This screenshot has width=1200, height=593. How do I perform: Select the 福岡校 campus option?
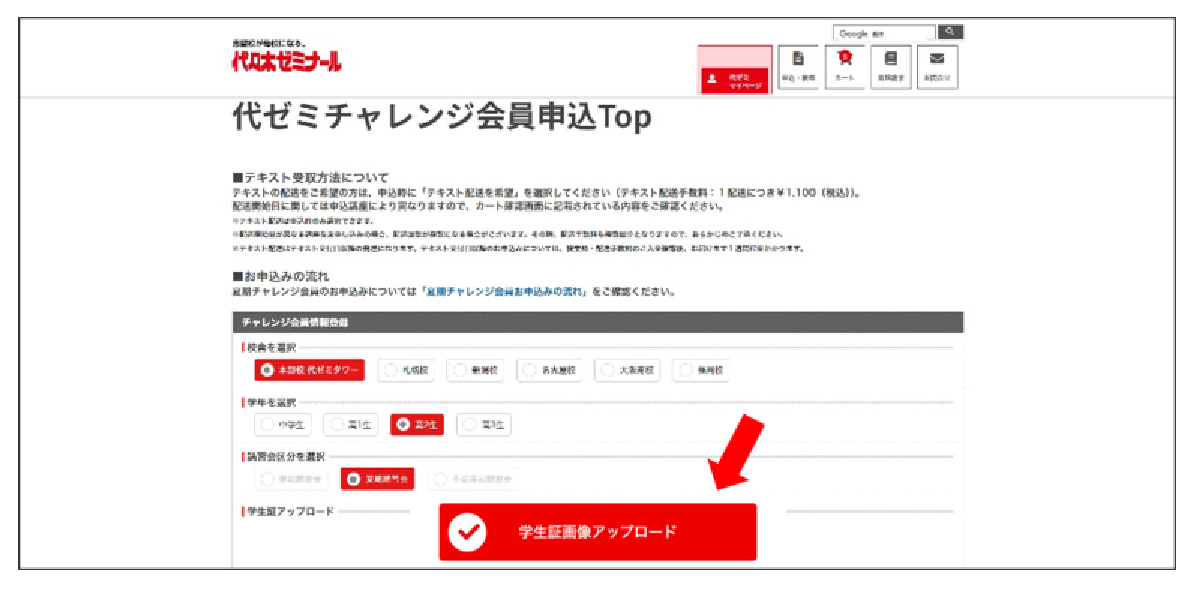tap(700, 370)
